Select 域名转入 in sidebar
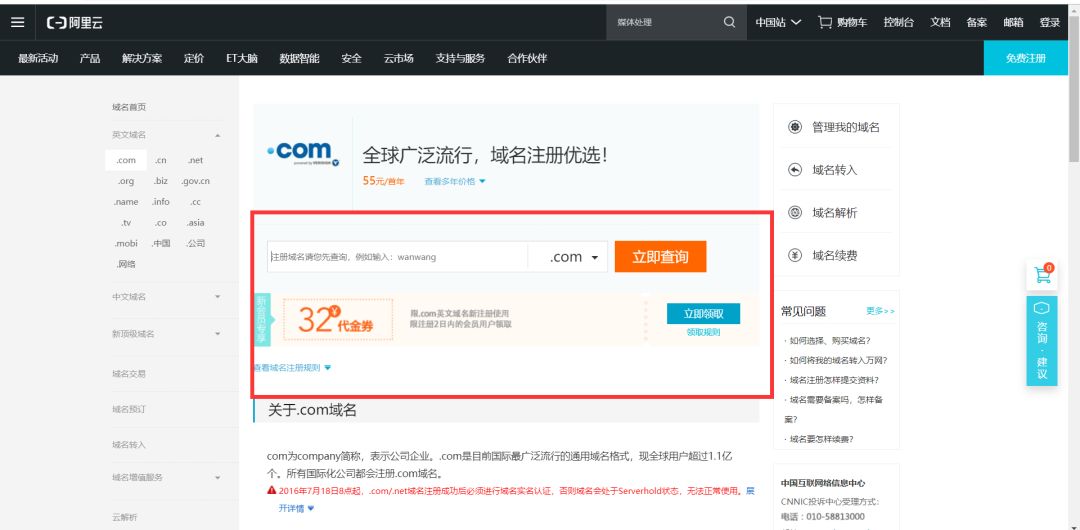The width and height of the screenshot is (1080, 530). click(129, 445)
